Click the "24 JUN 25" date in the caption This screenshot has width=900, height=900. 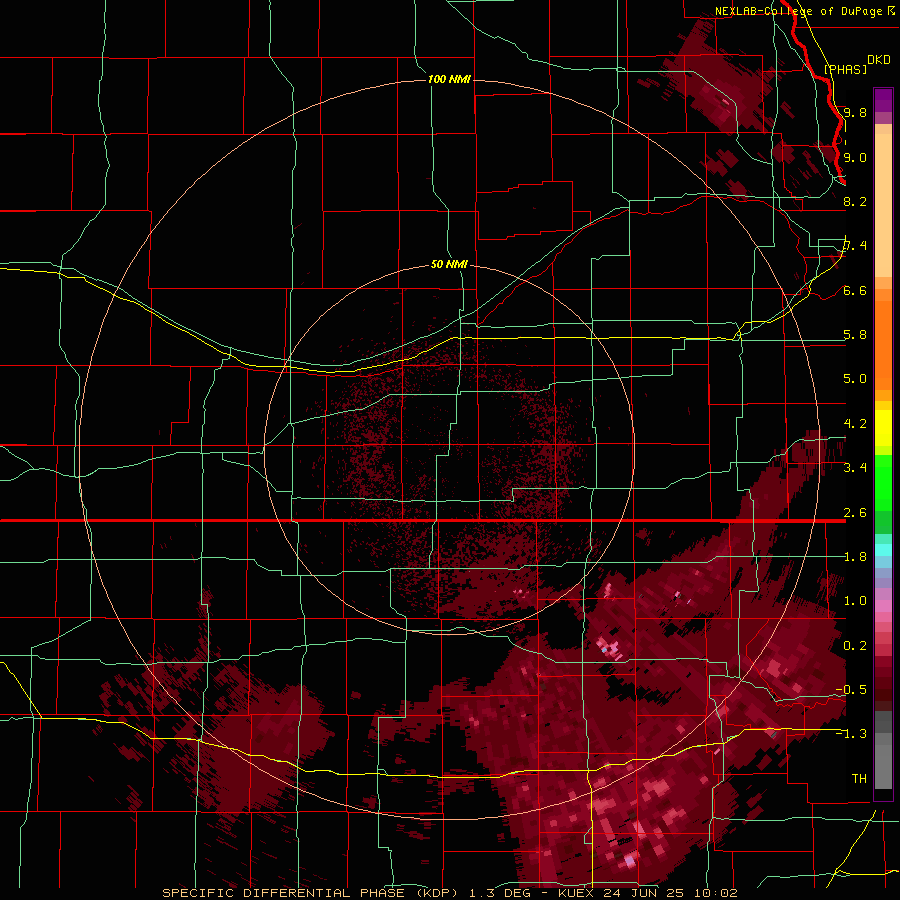click(x=642, y=893)
